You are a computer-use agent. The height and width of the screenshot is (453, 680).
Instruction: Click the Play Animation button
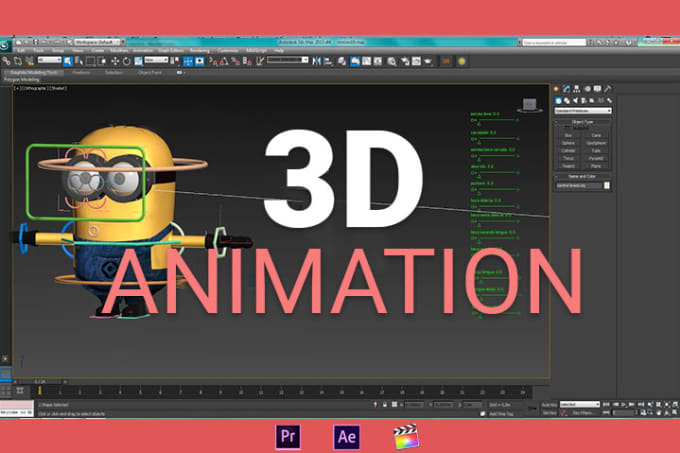[623, 404]
